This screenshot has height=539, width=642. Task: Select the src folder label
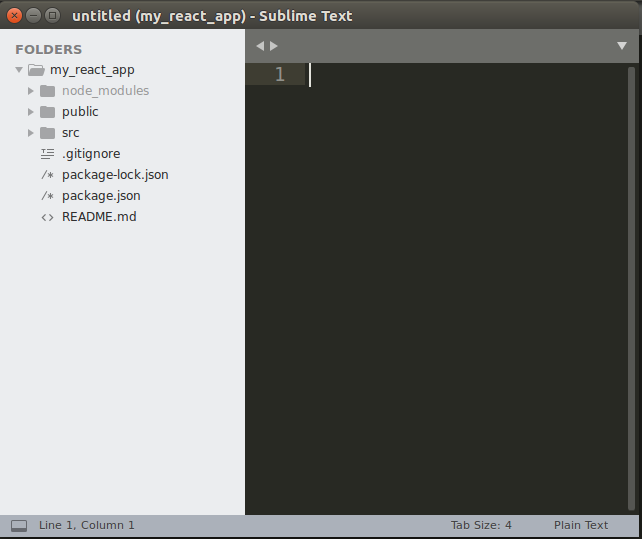coord(70,133)
